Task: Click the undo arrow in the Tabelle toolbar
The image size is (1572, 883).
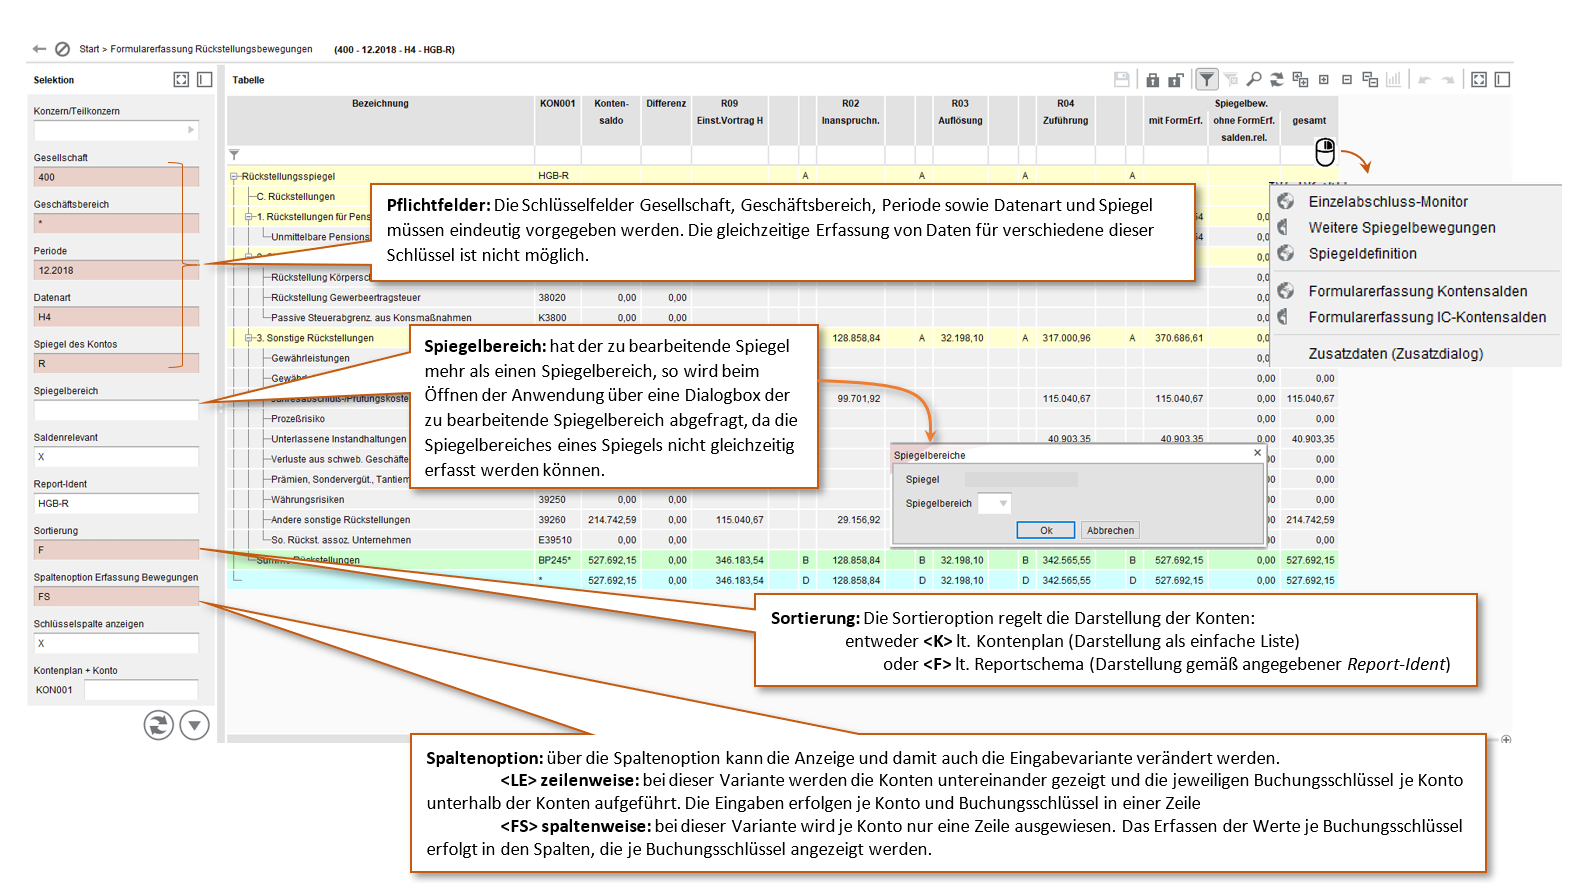Action: click(x=1424, y=79)
